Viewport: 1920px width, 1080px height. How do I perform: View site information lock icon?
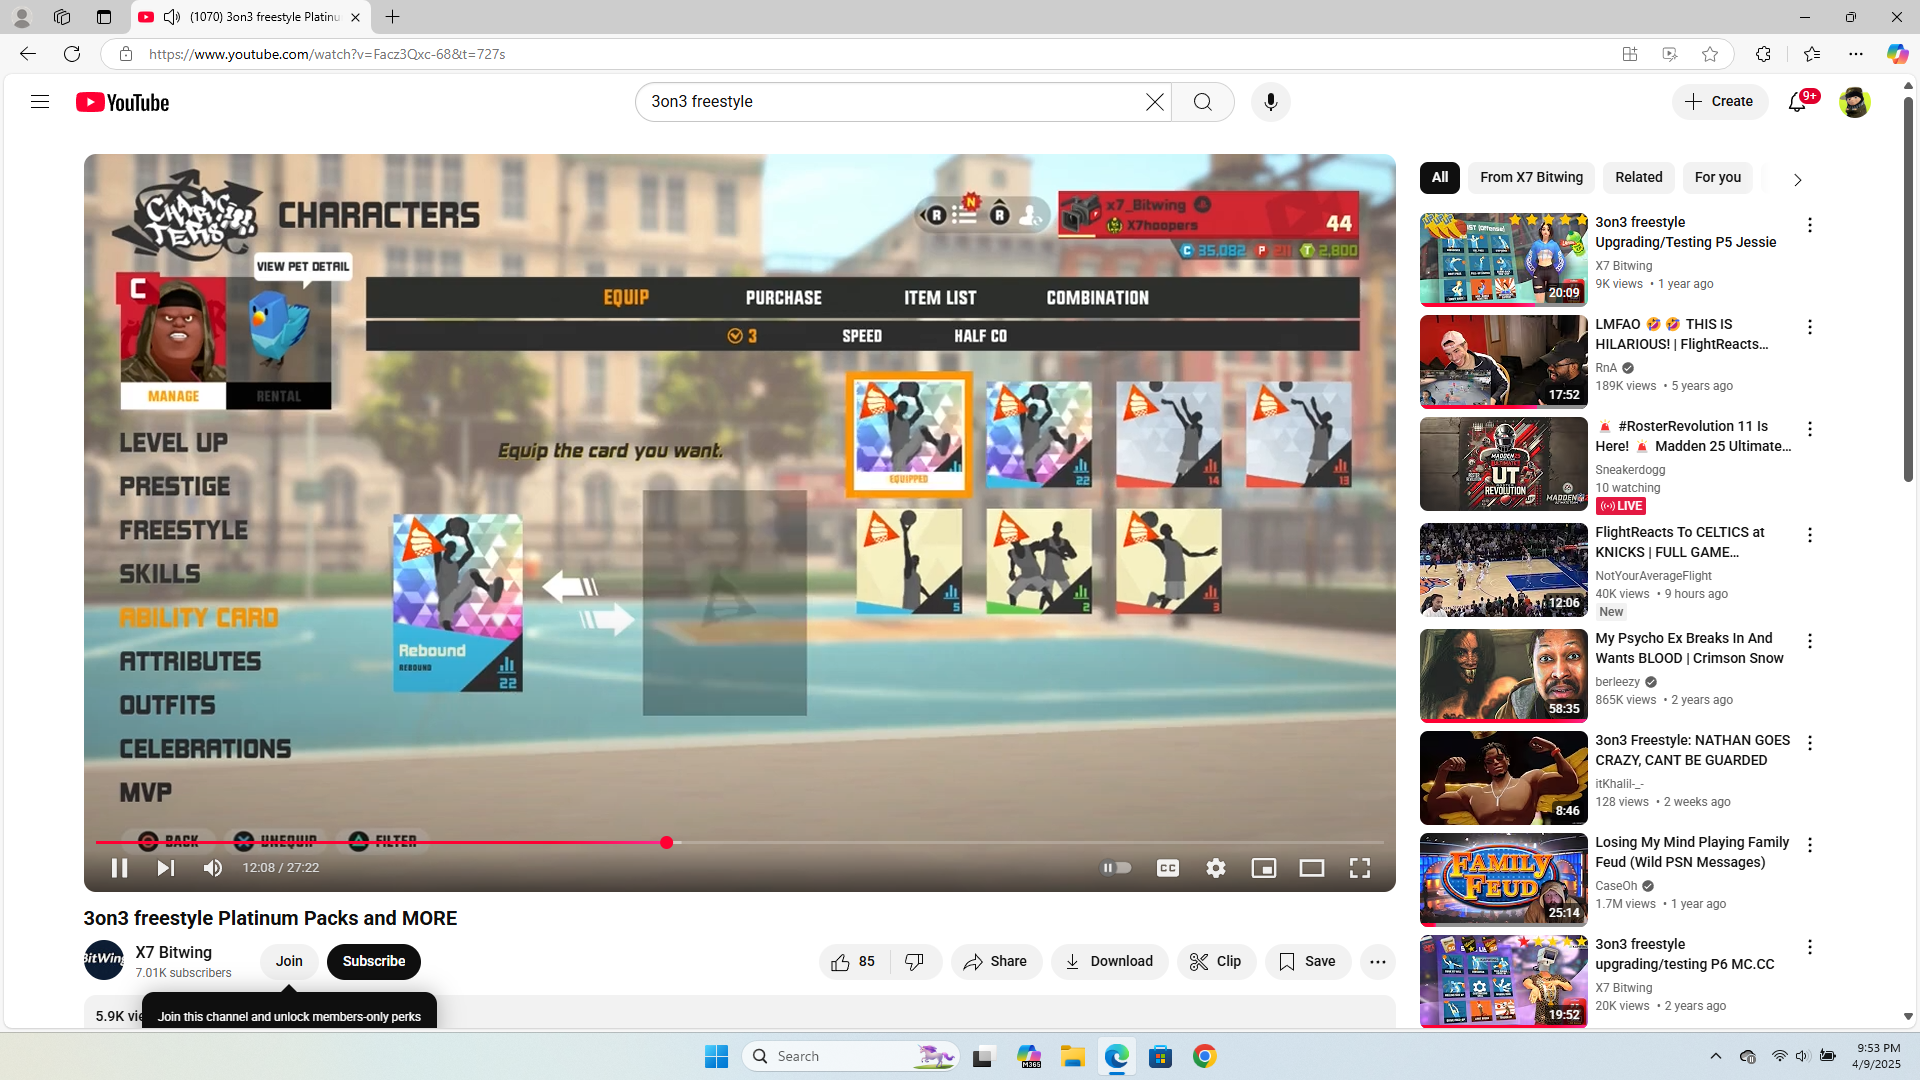126,54
